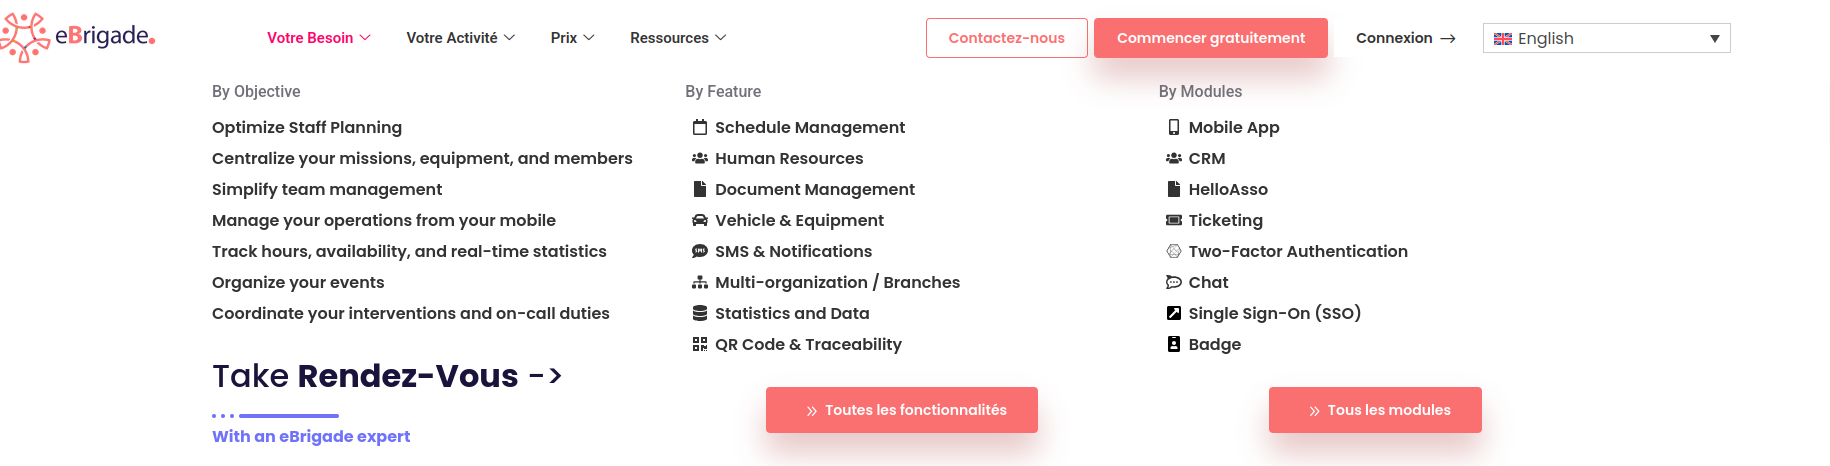This screenshot has width=1830, height=466.
Task: Click the SMS speech bubble icon
Action: (700, 252)
